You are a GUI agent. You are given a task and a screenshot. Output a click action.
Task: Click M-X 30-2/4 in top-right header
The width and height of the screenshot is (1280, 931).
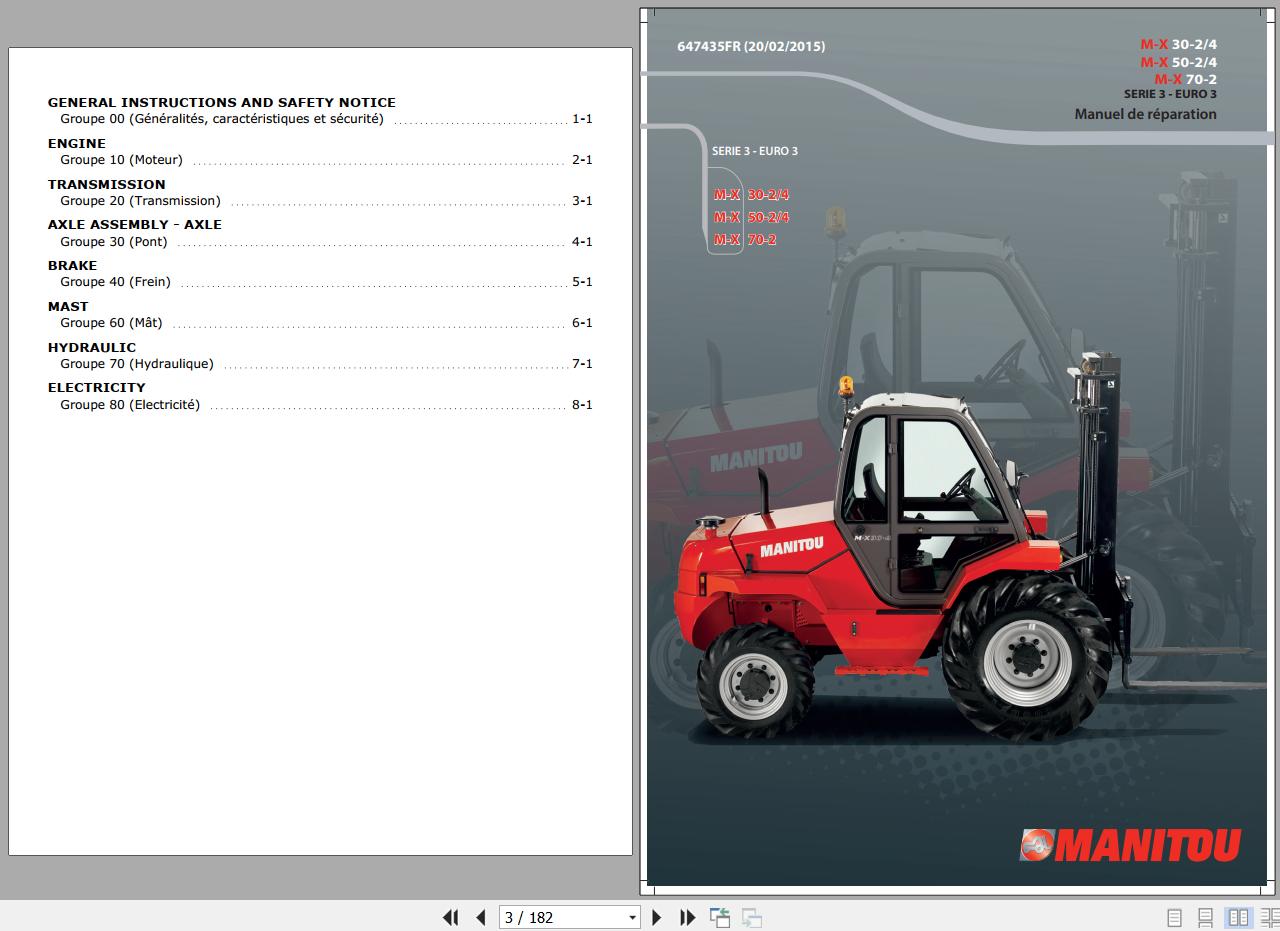pos(1179,44)
